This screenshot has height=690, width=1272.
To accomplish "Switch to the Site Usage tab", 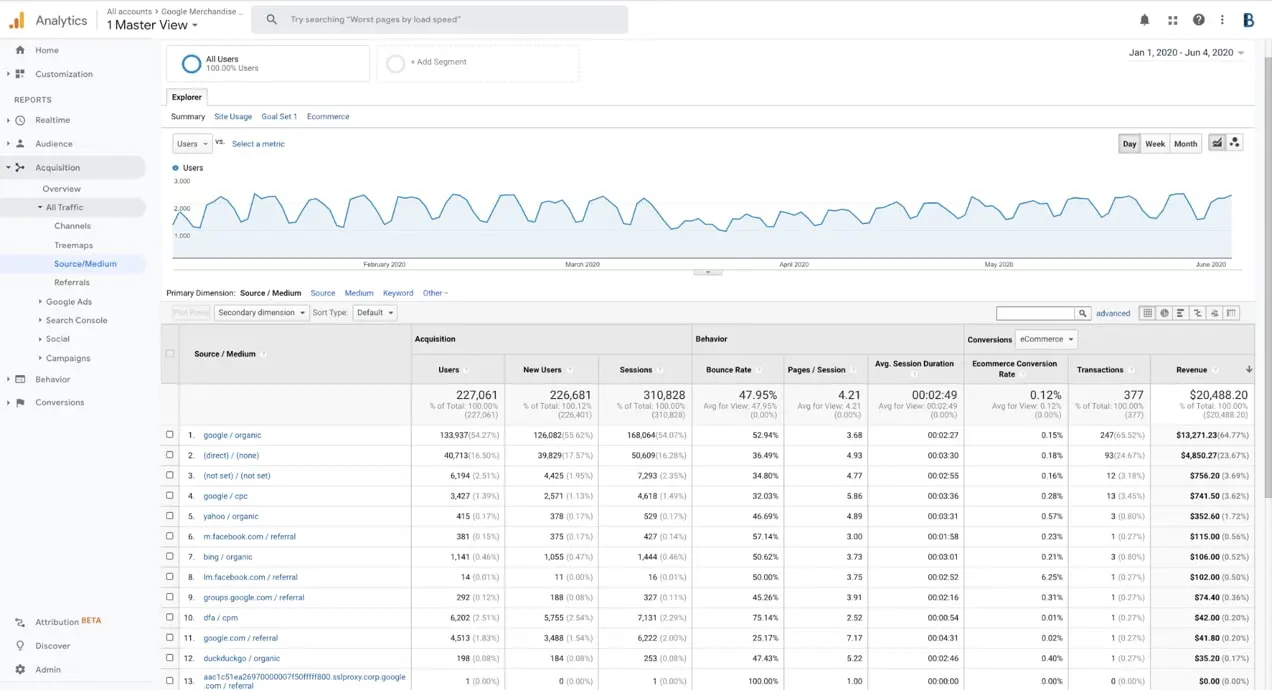I will [233, 117].
